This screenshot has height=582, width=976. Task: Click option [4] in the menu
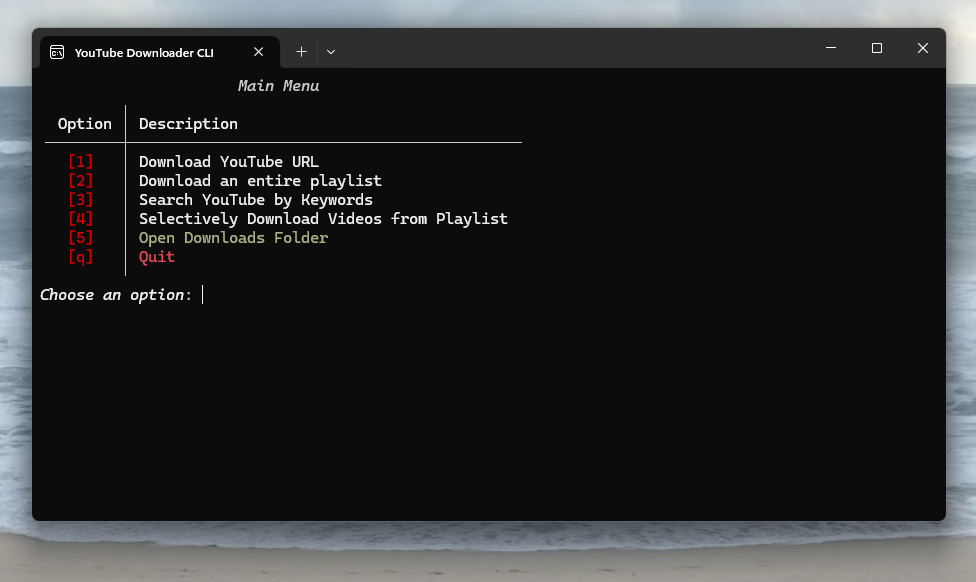[x=80, y=219]
